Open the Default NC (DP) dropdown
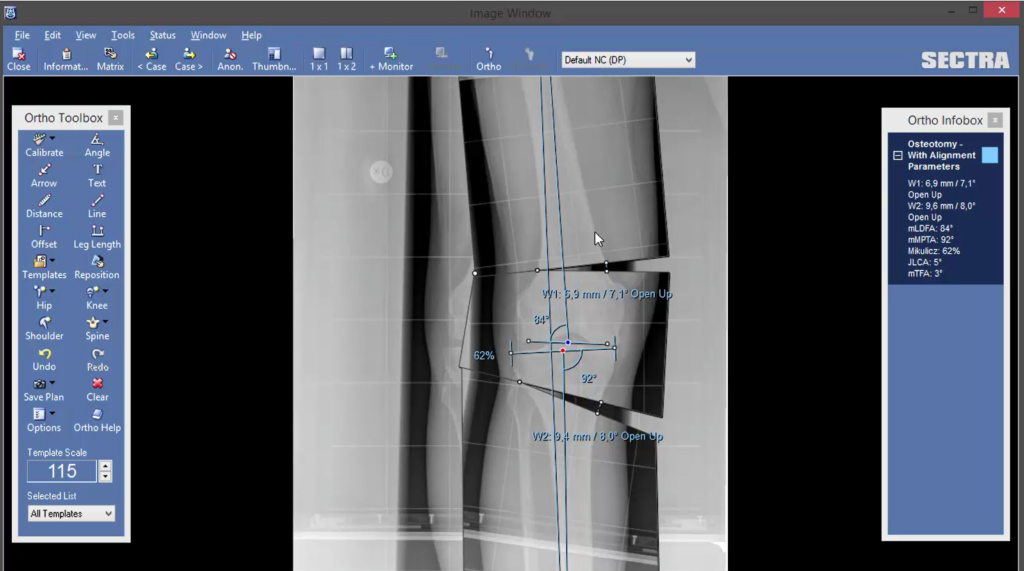The image size is (1024, 571). pos(628,60)
